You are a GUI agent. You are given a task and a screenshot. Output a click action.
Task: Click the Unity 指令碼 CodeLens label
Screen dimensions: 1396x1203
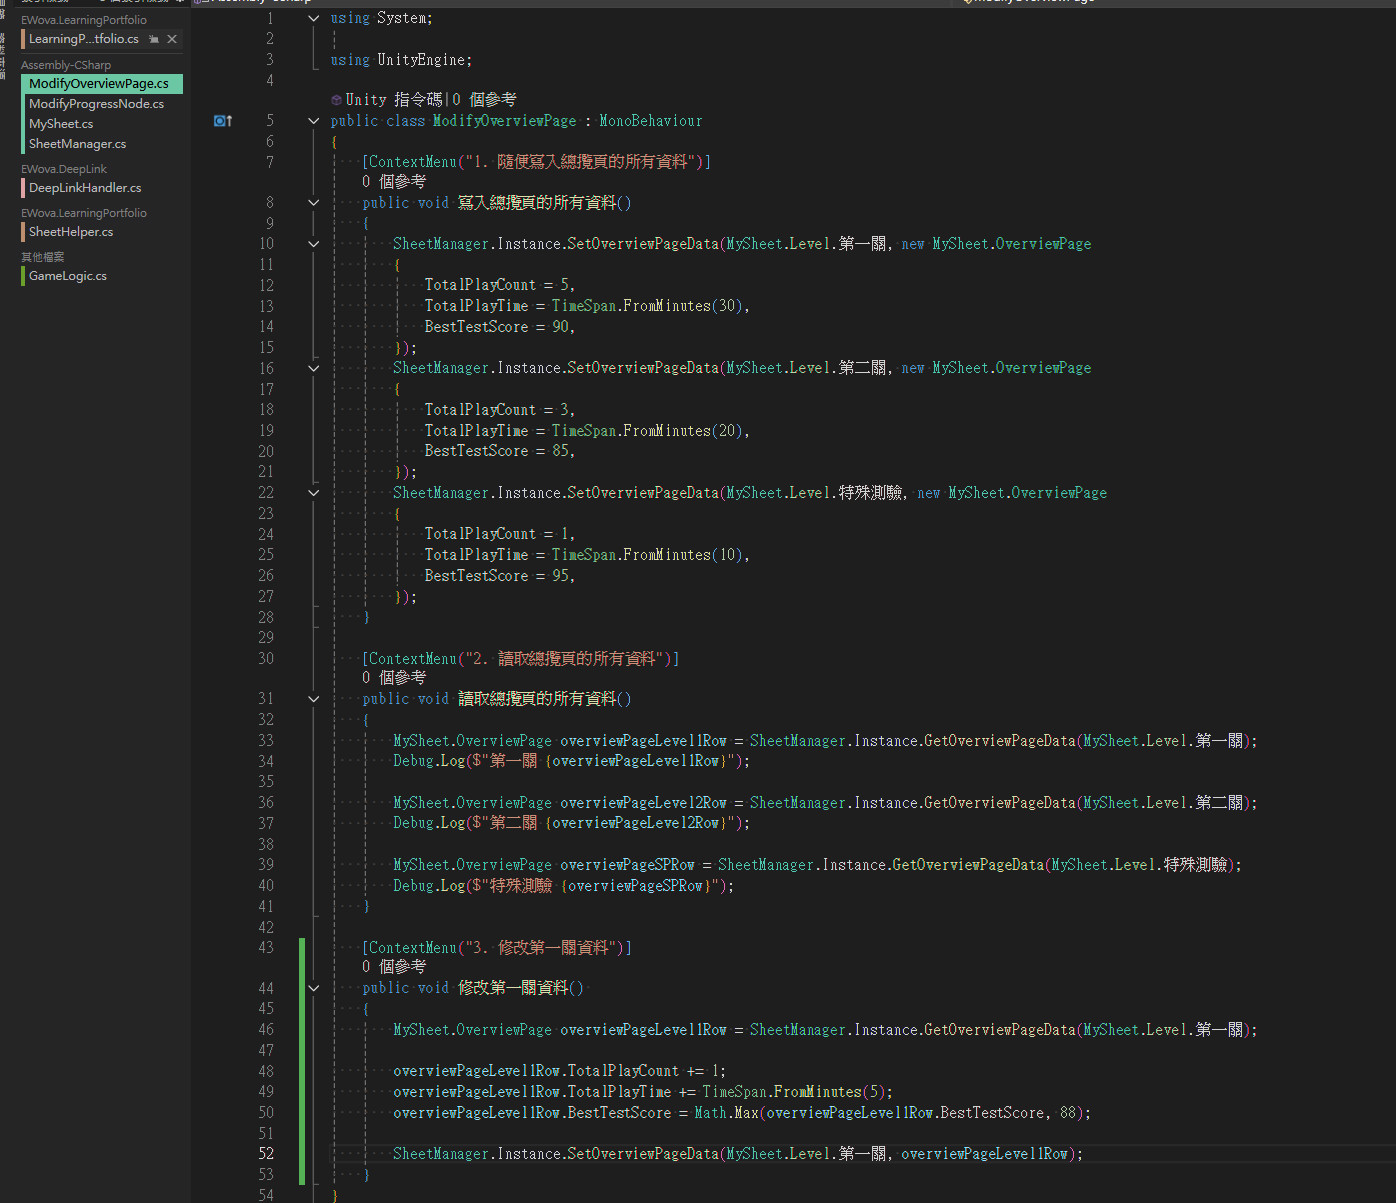click(394, 100)
